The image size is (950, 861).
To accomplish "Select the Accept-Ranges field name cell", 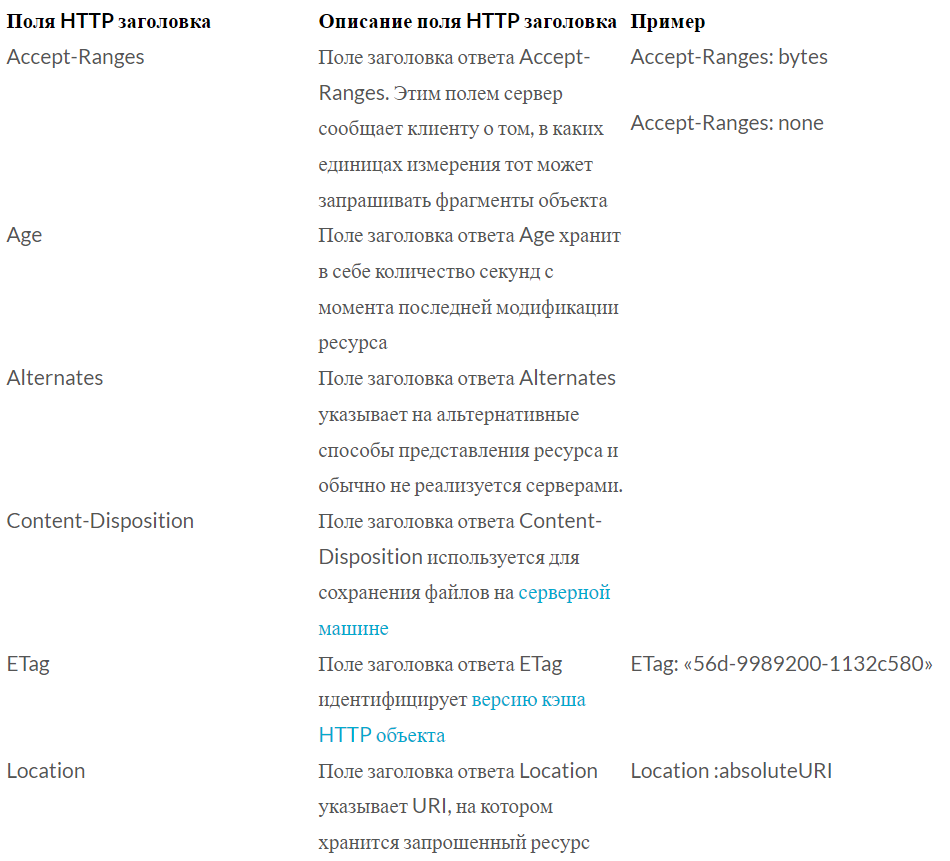I will coord(76,57).
